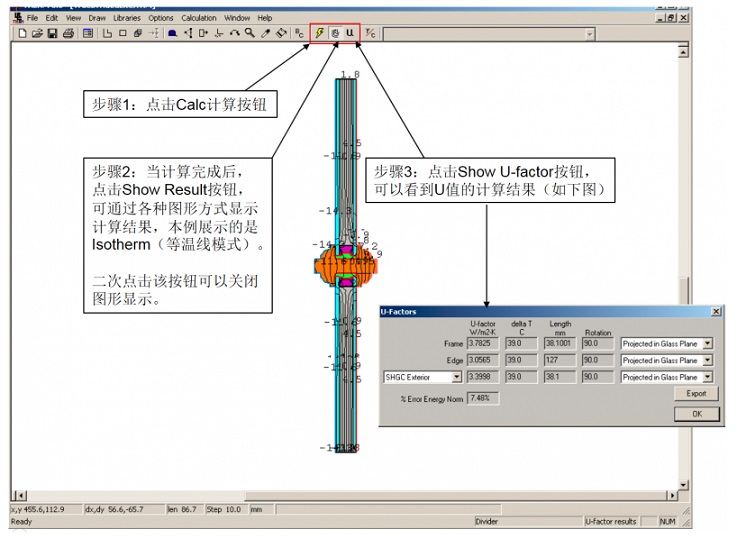Open a file with the folder icon
This screenshot has height=539, width=737.
click(x=37, y=33)
